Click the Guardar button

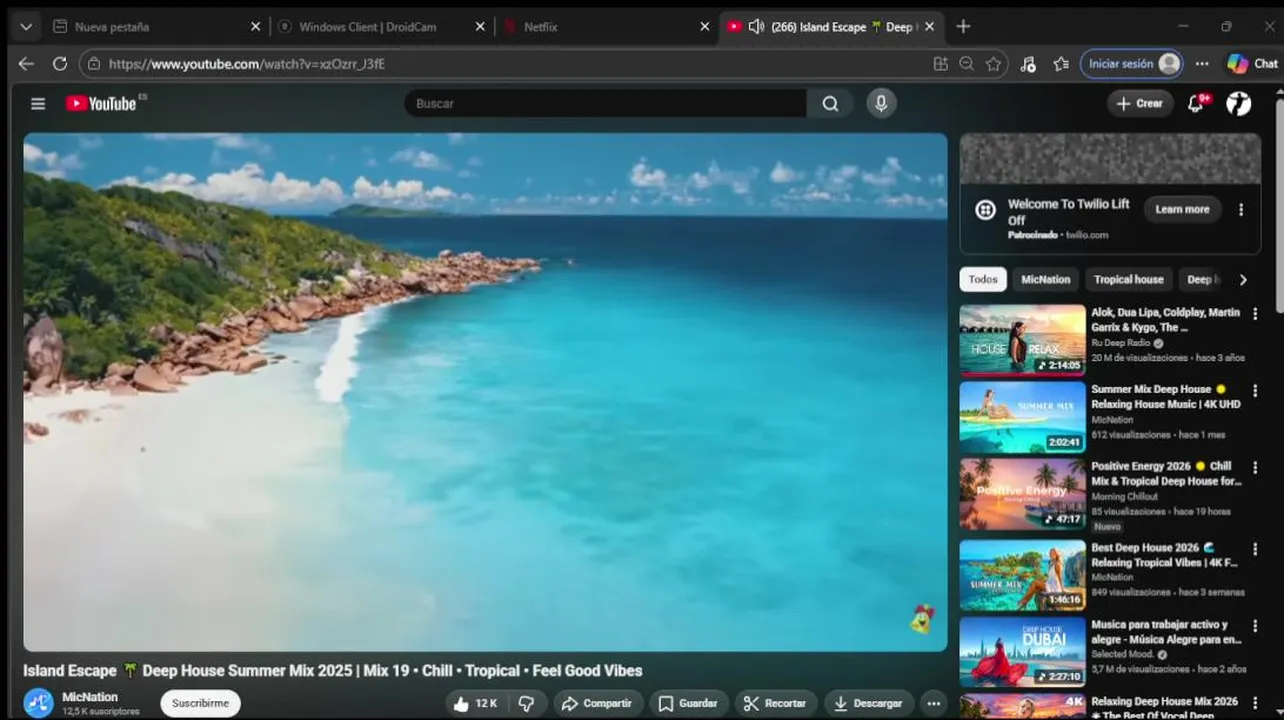688,703
